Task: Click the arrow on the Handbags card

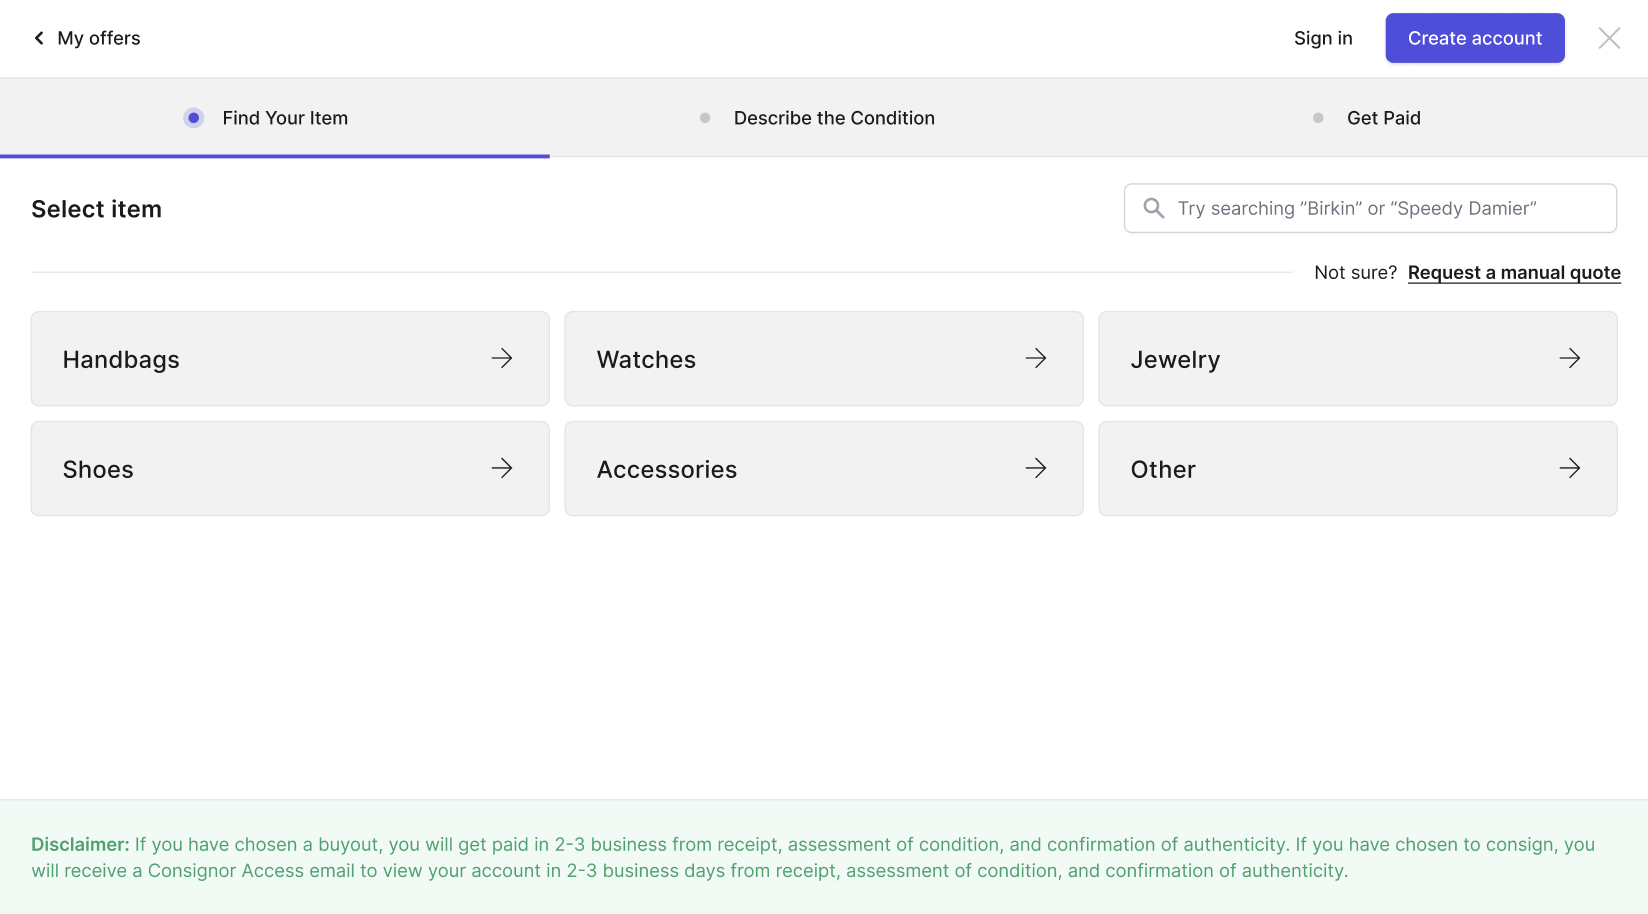Action: click(x=502, y=358)
